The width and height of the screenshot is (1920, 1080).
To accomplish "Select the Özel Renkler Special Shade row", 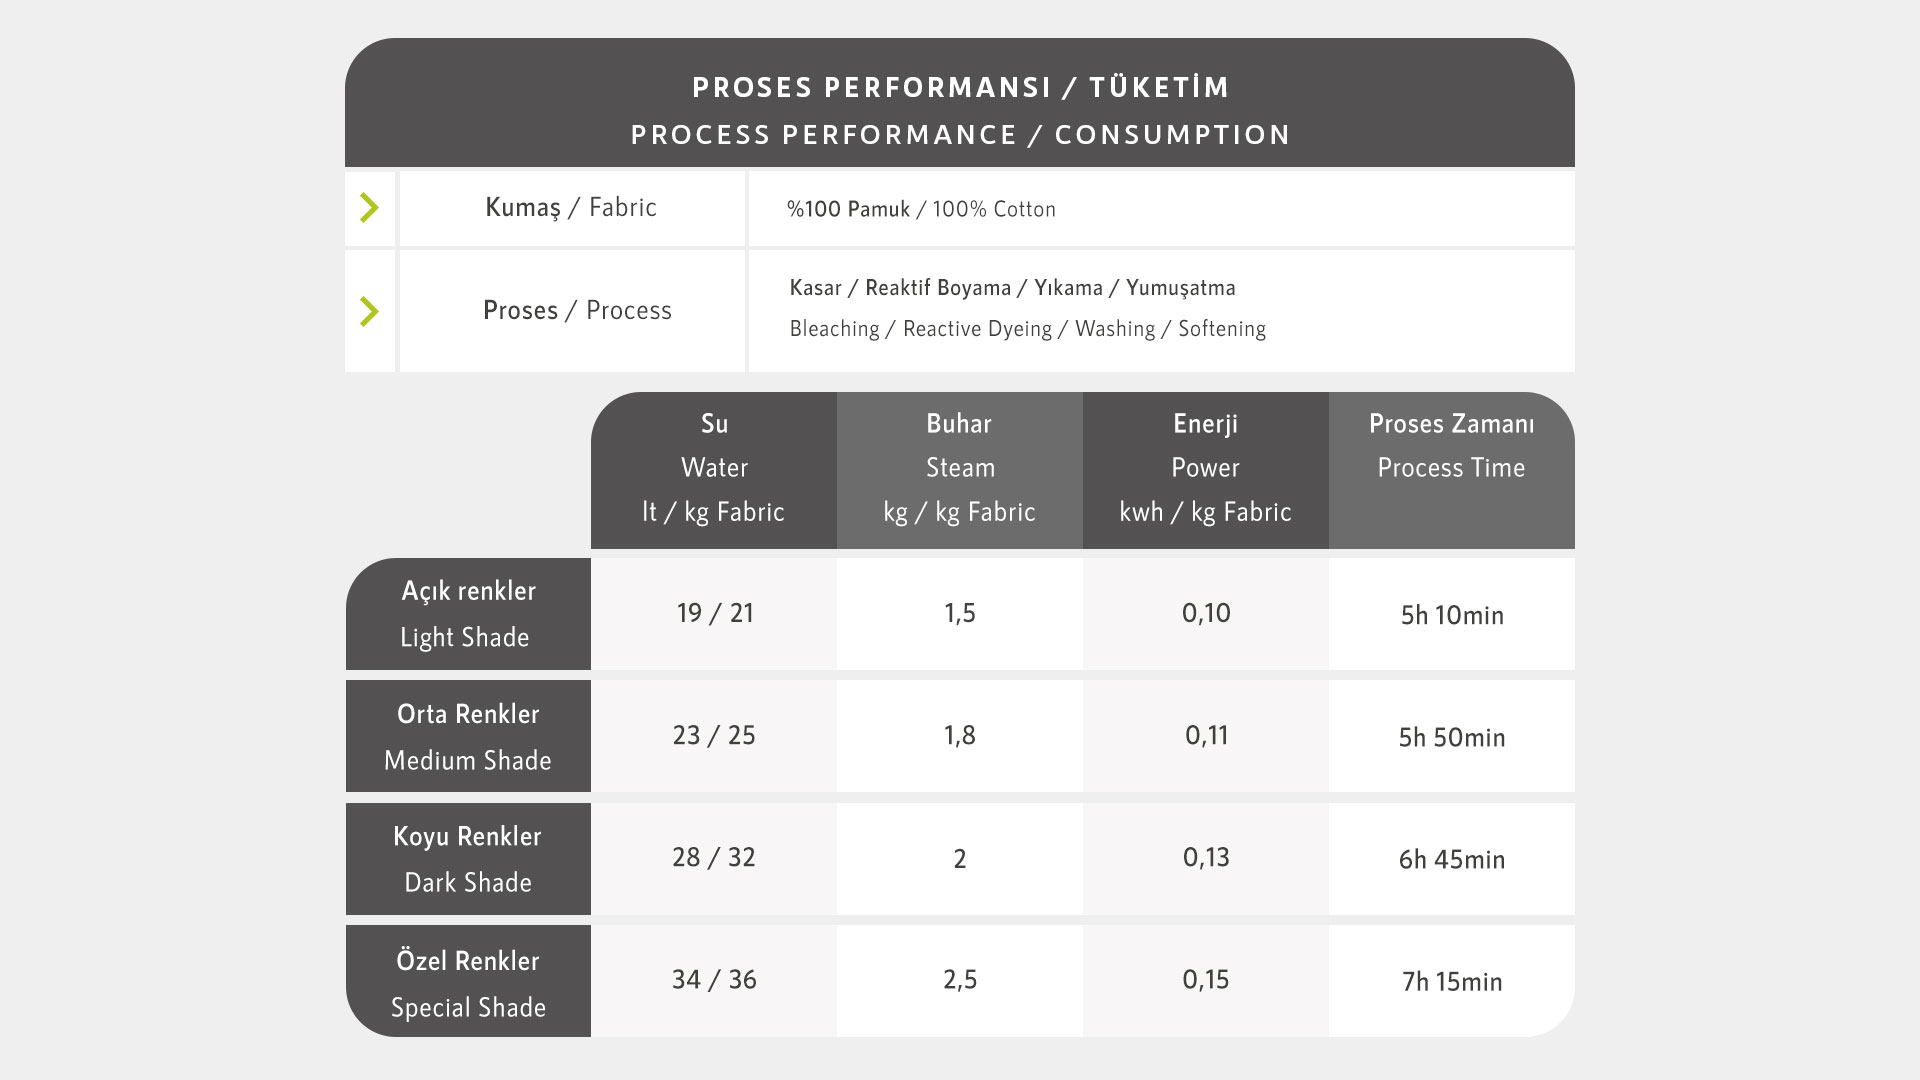I will [467, 982].
